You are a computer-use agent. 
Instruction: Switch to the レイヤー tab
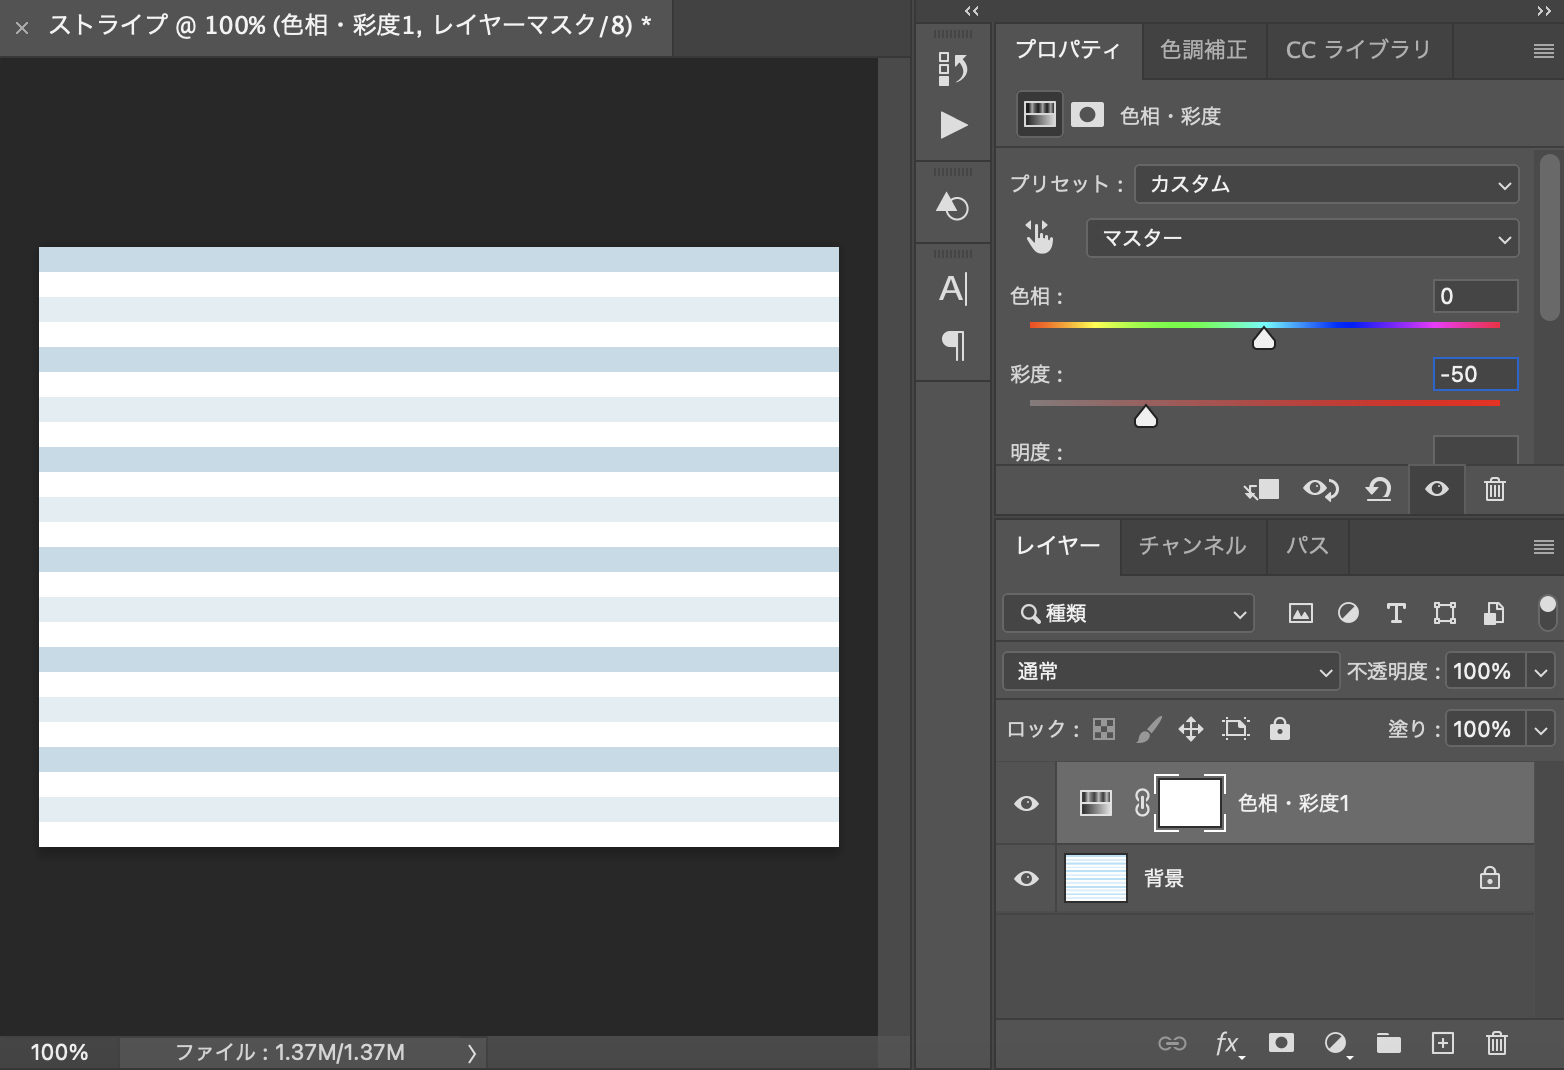[1058, 546]
